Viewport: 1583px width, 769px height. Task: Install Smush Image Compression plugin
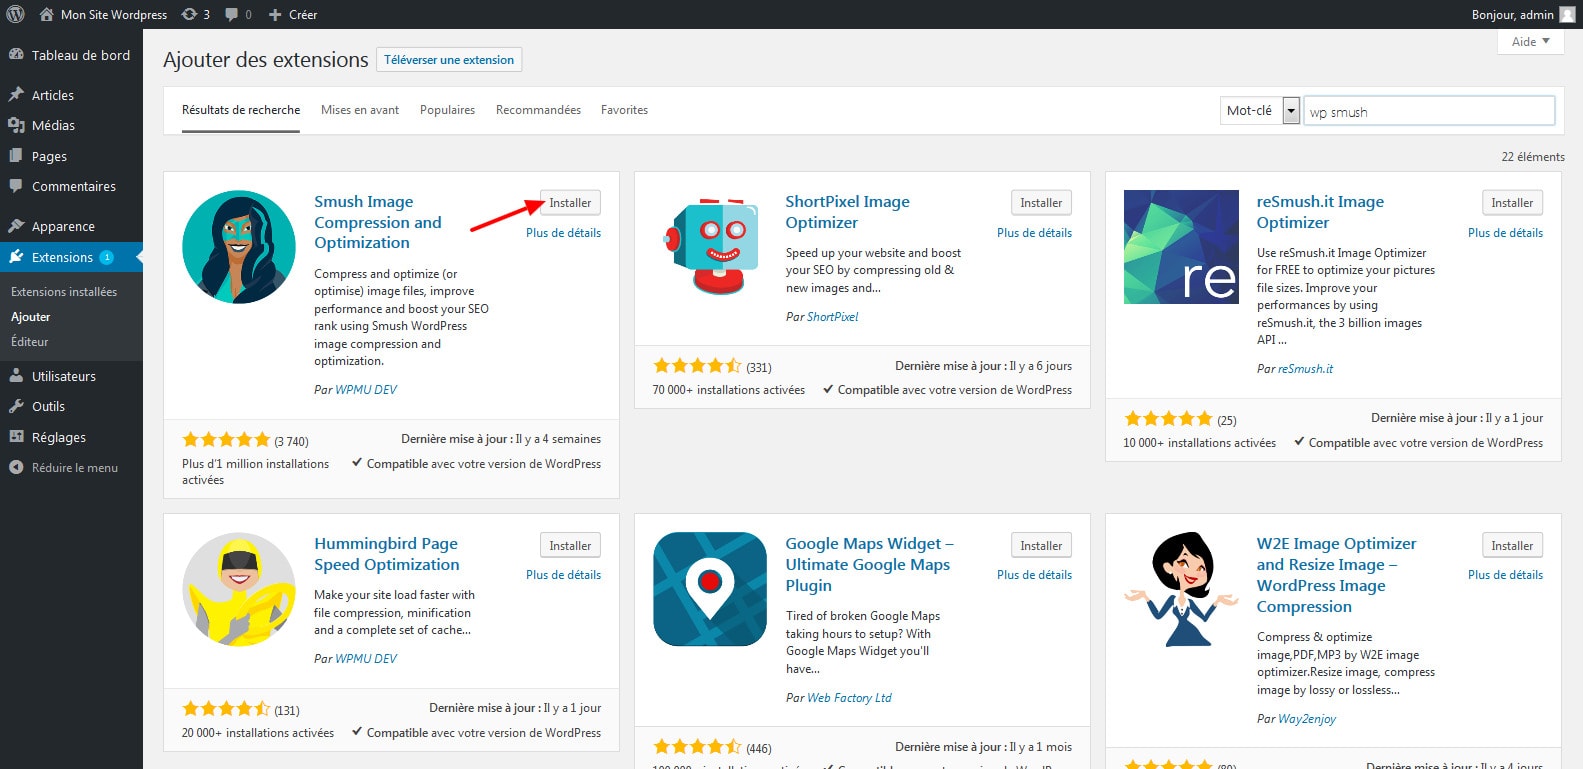click(570, 203)
